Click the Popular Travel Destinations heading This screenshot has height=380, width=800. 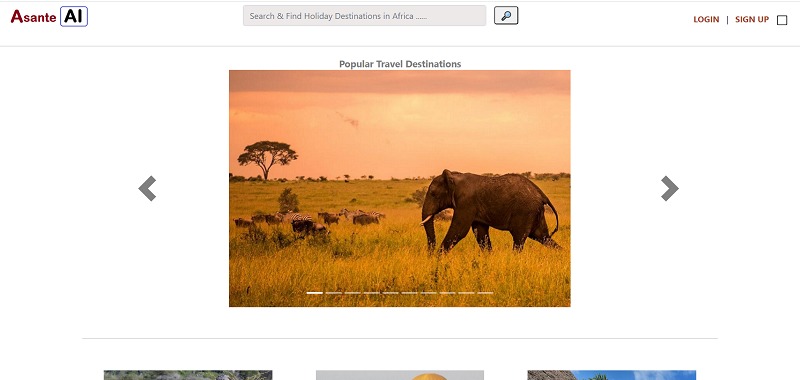coord(400,64)
